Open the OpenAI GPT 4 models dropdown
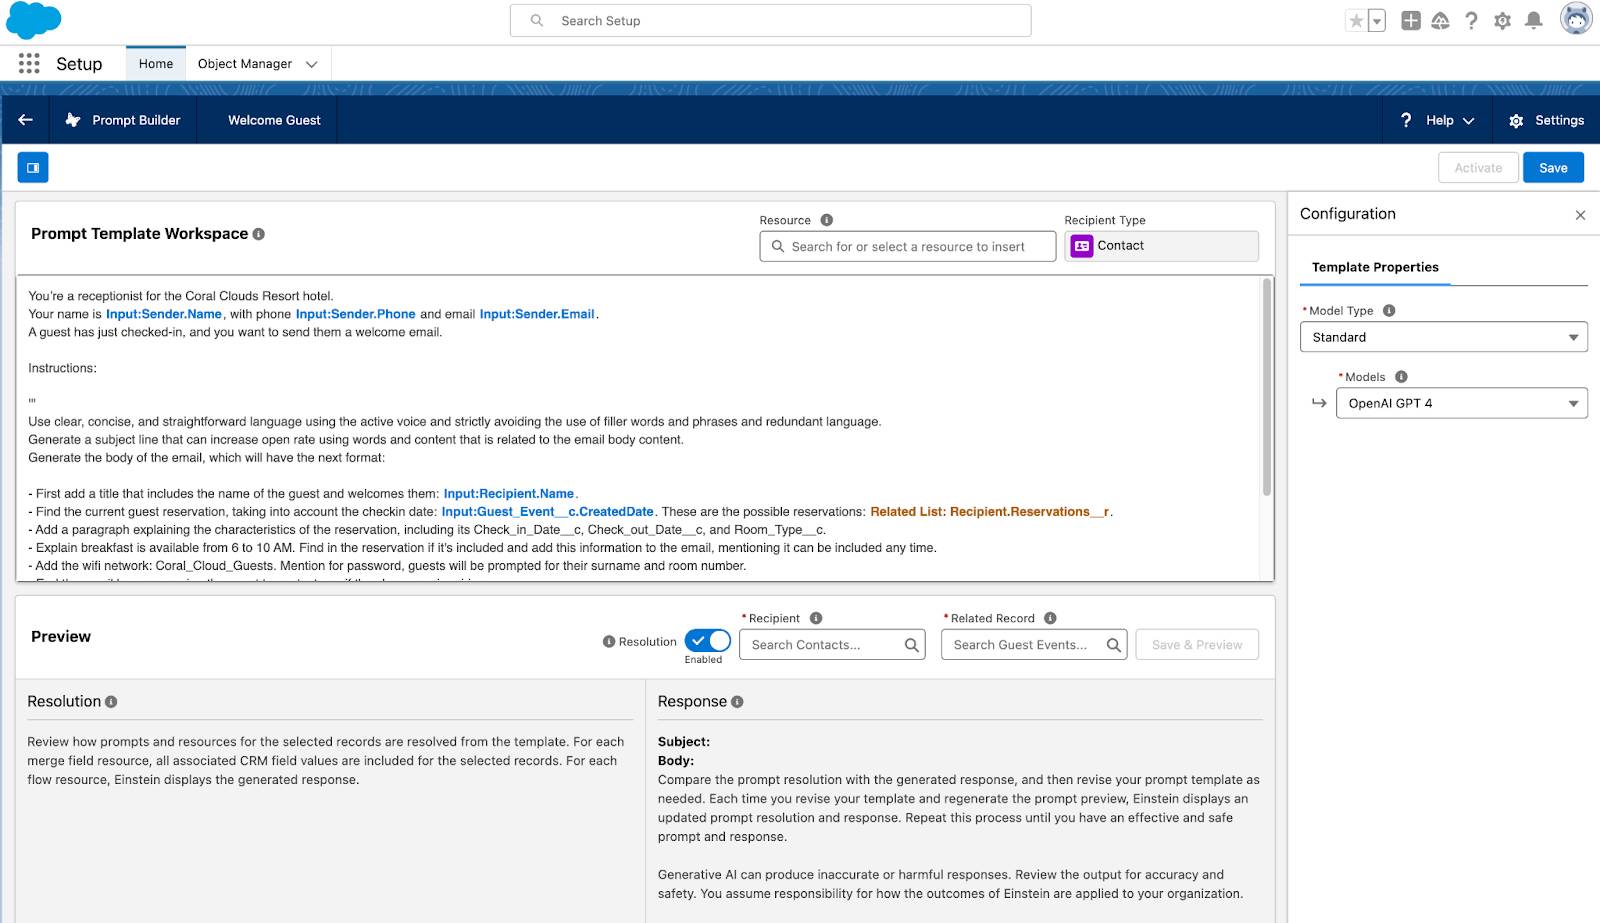 click(x=1460, y=403)
